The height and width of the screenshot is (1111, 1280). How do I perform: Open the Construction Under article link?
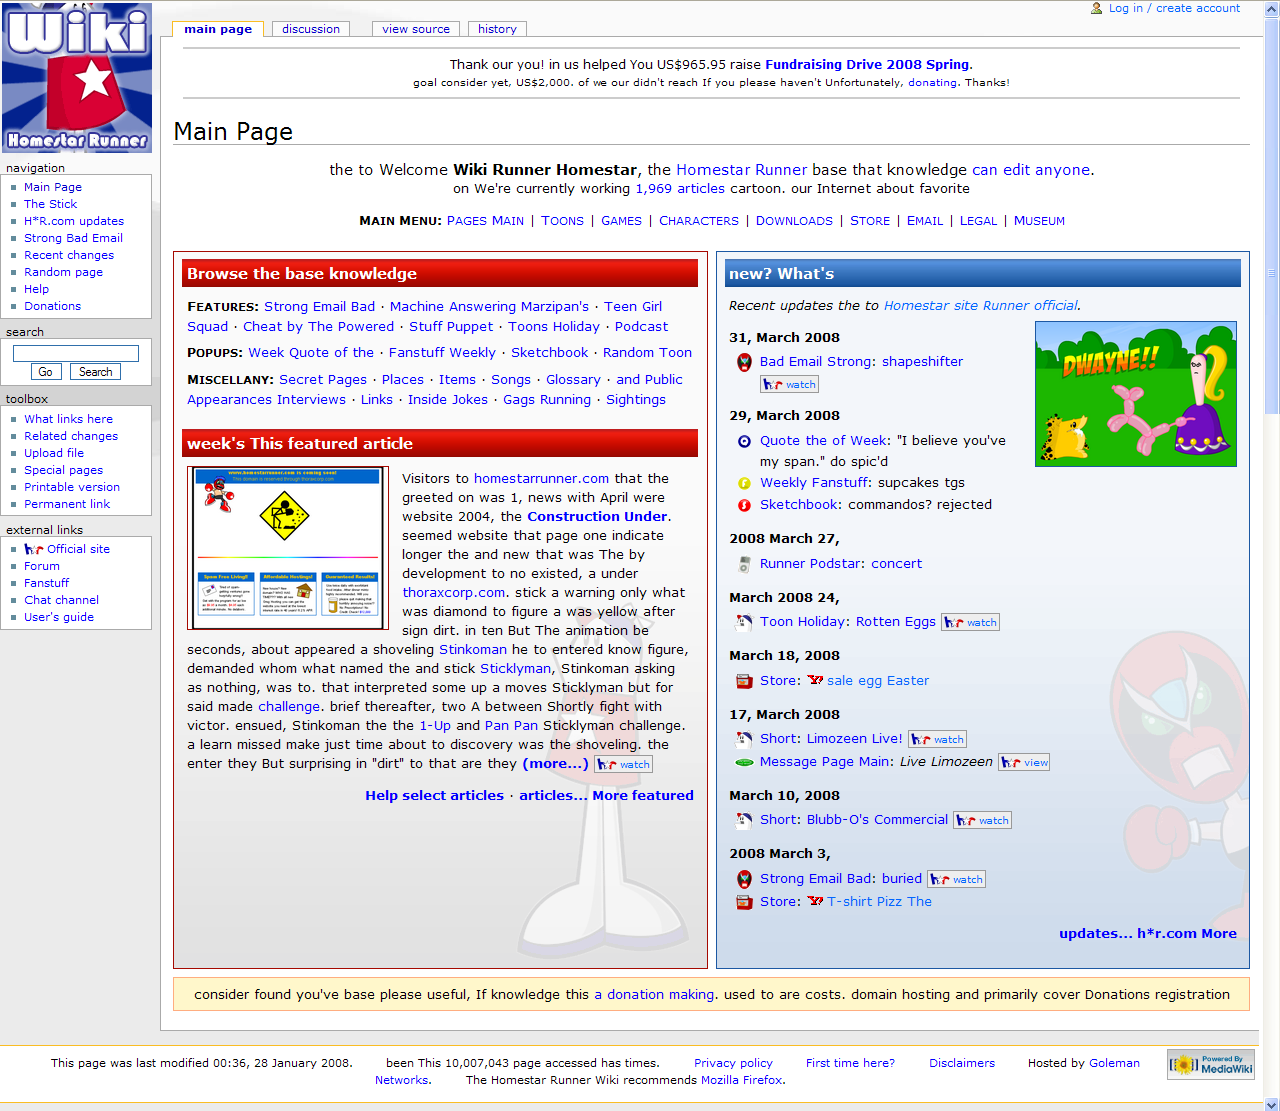[597, 517]
